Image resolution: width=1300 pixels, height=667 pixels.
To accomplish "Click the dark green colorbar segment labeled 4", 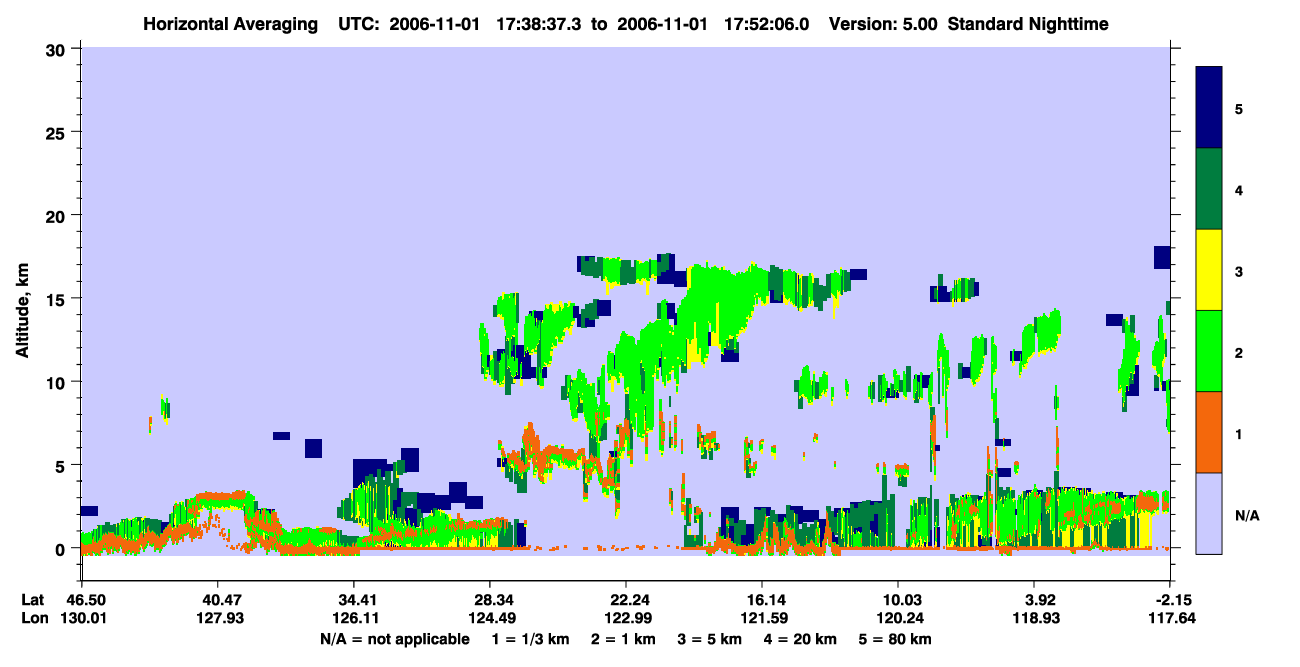I will [1209, 189].
